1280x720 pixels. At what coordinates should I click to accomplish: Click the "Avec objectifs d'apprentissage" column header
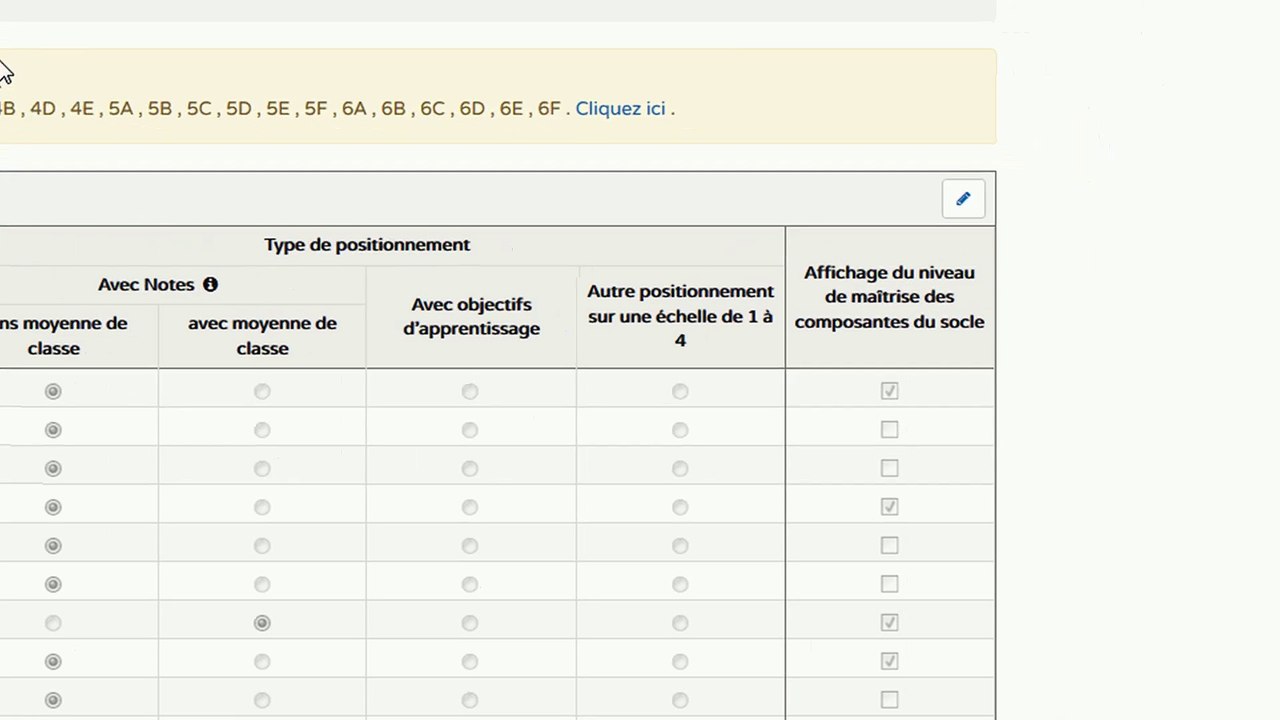click(471, 316)
